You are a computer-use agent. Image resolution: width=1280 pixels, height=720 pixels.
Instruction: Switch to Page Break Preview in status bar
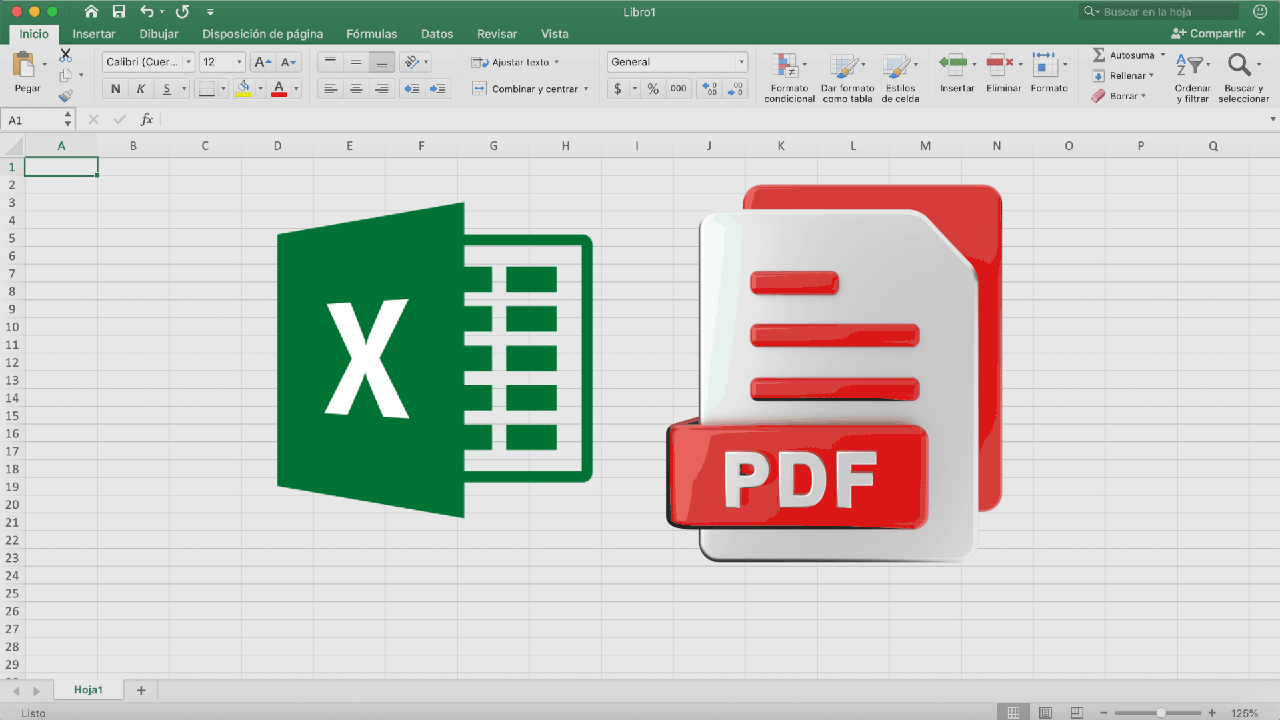point(1077,713)
